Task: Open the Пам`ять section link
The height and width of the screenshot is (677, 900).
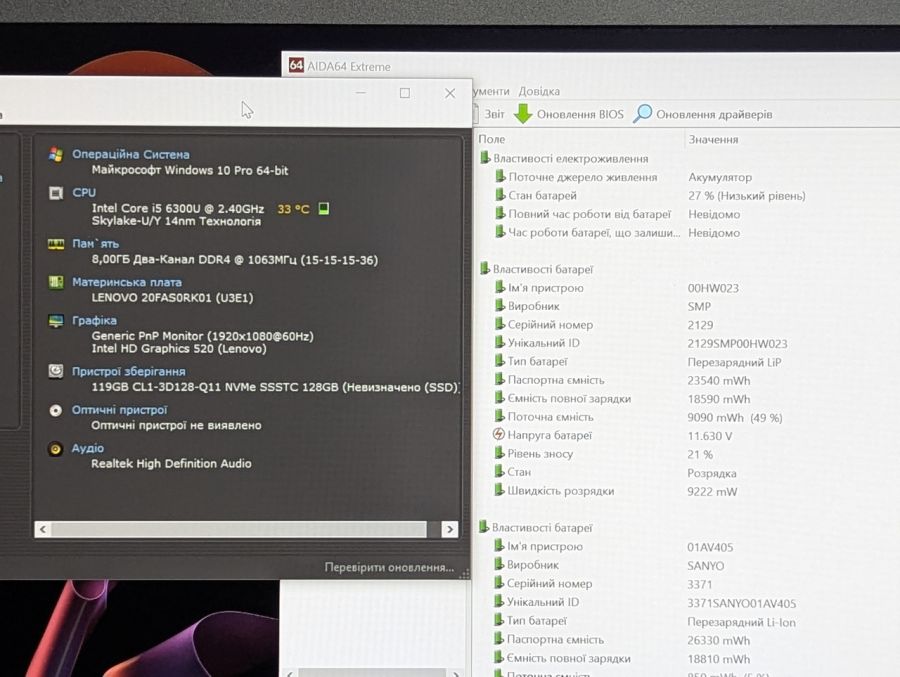Action: [95, 243]
